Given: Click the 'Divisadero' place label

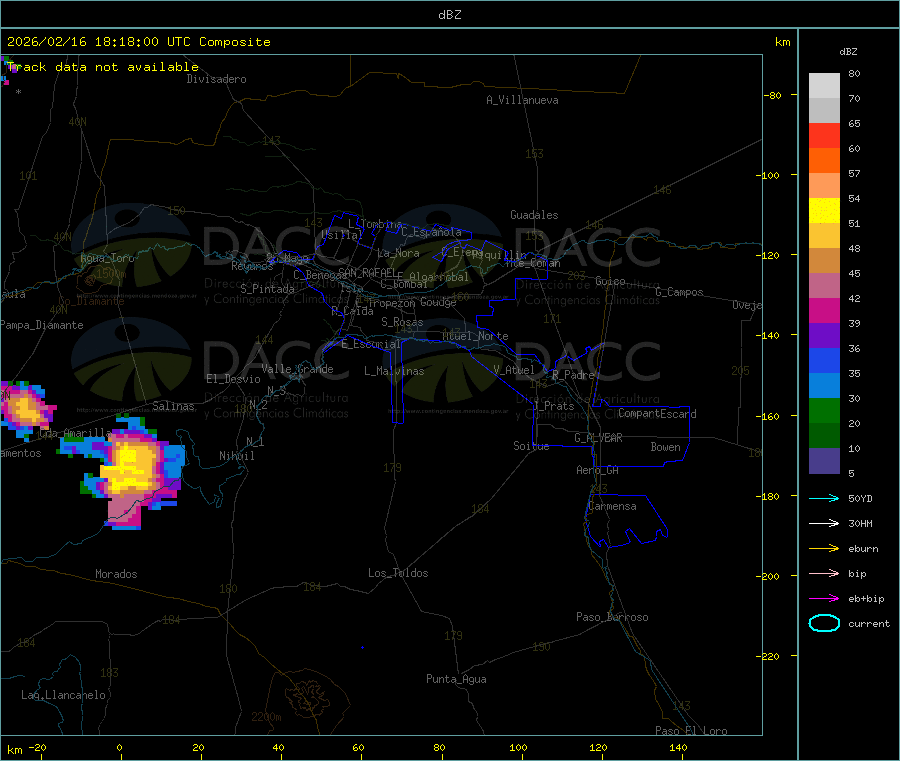Looking at the screenshot, I should pyautogui.click(x=216, y=79).
